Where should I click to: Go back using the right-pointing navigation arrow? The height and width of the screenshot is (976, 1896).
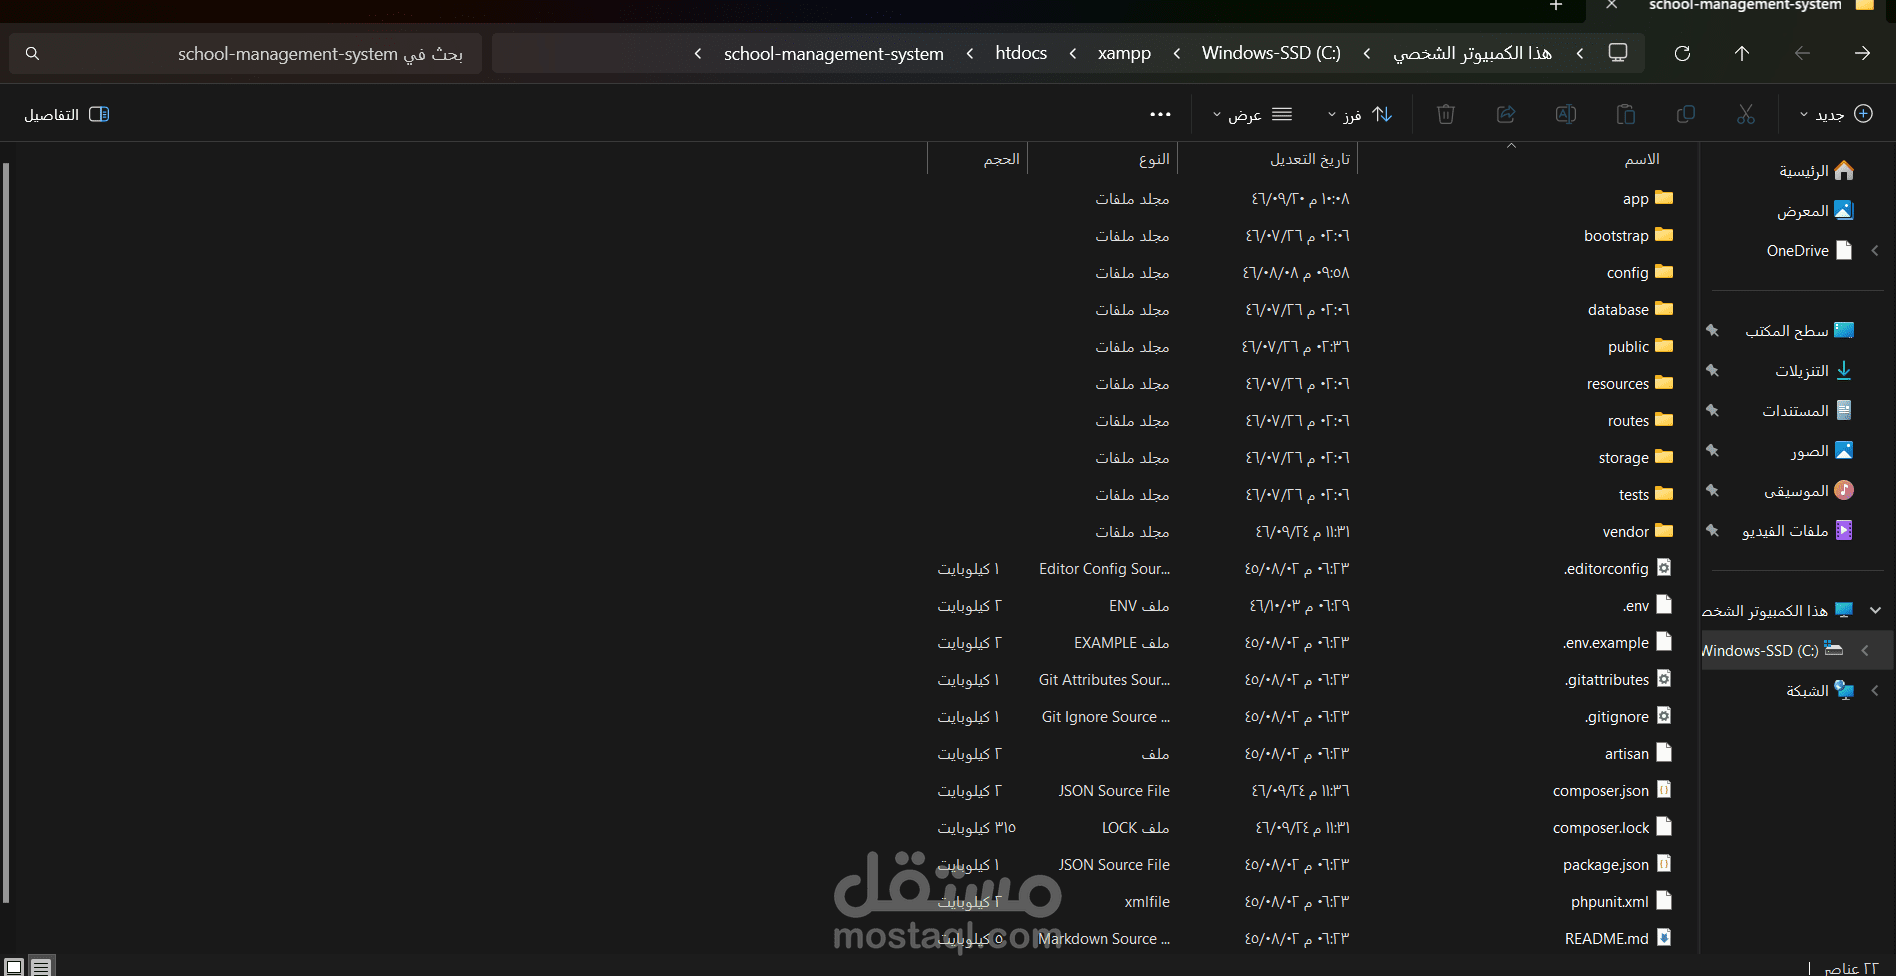pos(1862,53)
